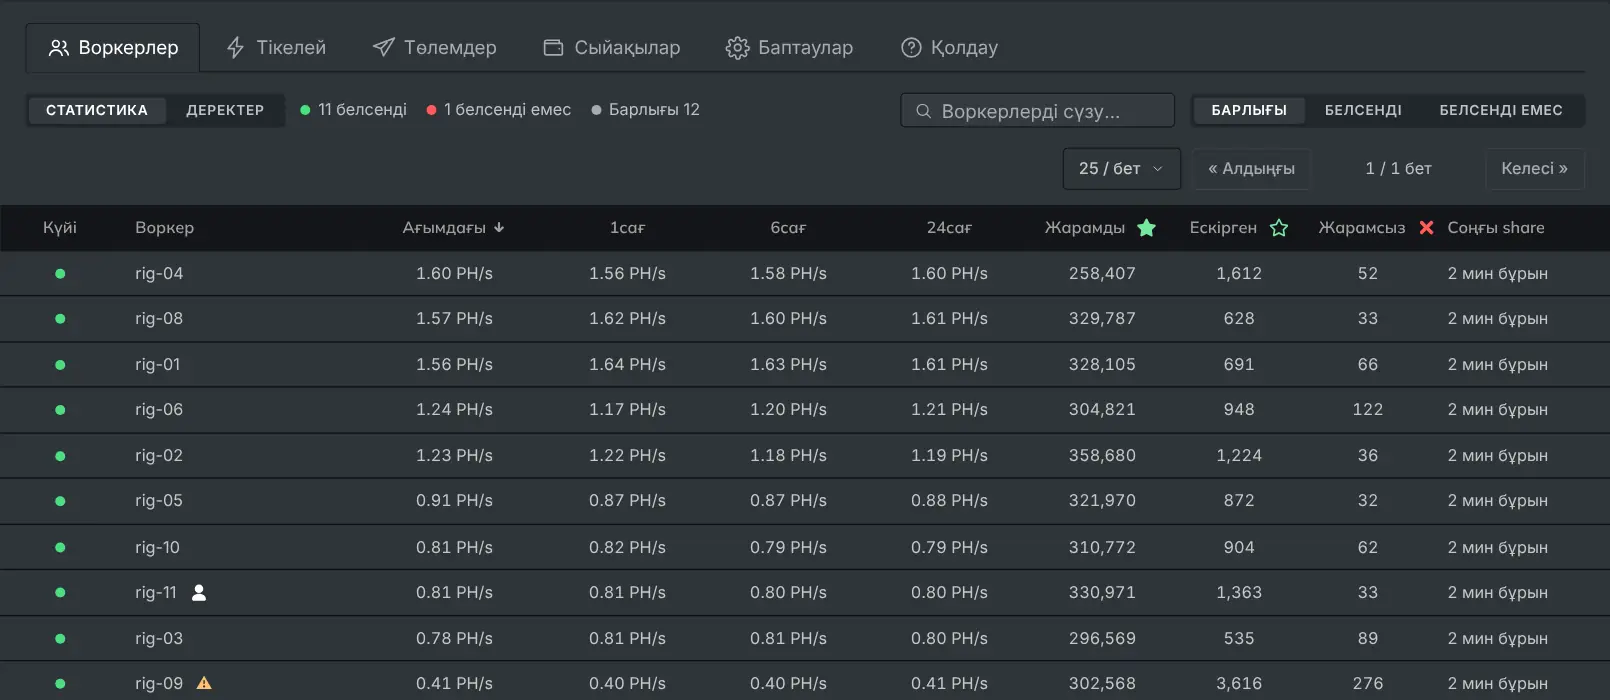Sort by the 24сағ column header

(949, 228)
